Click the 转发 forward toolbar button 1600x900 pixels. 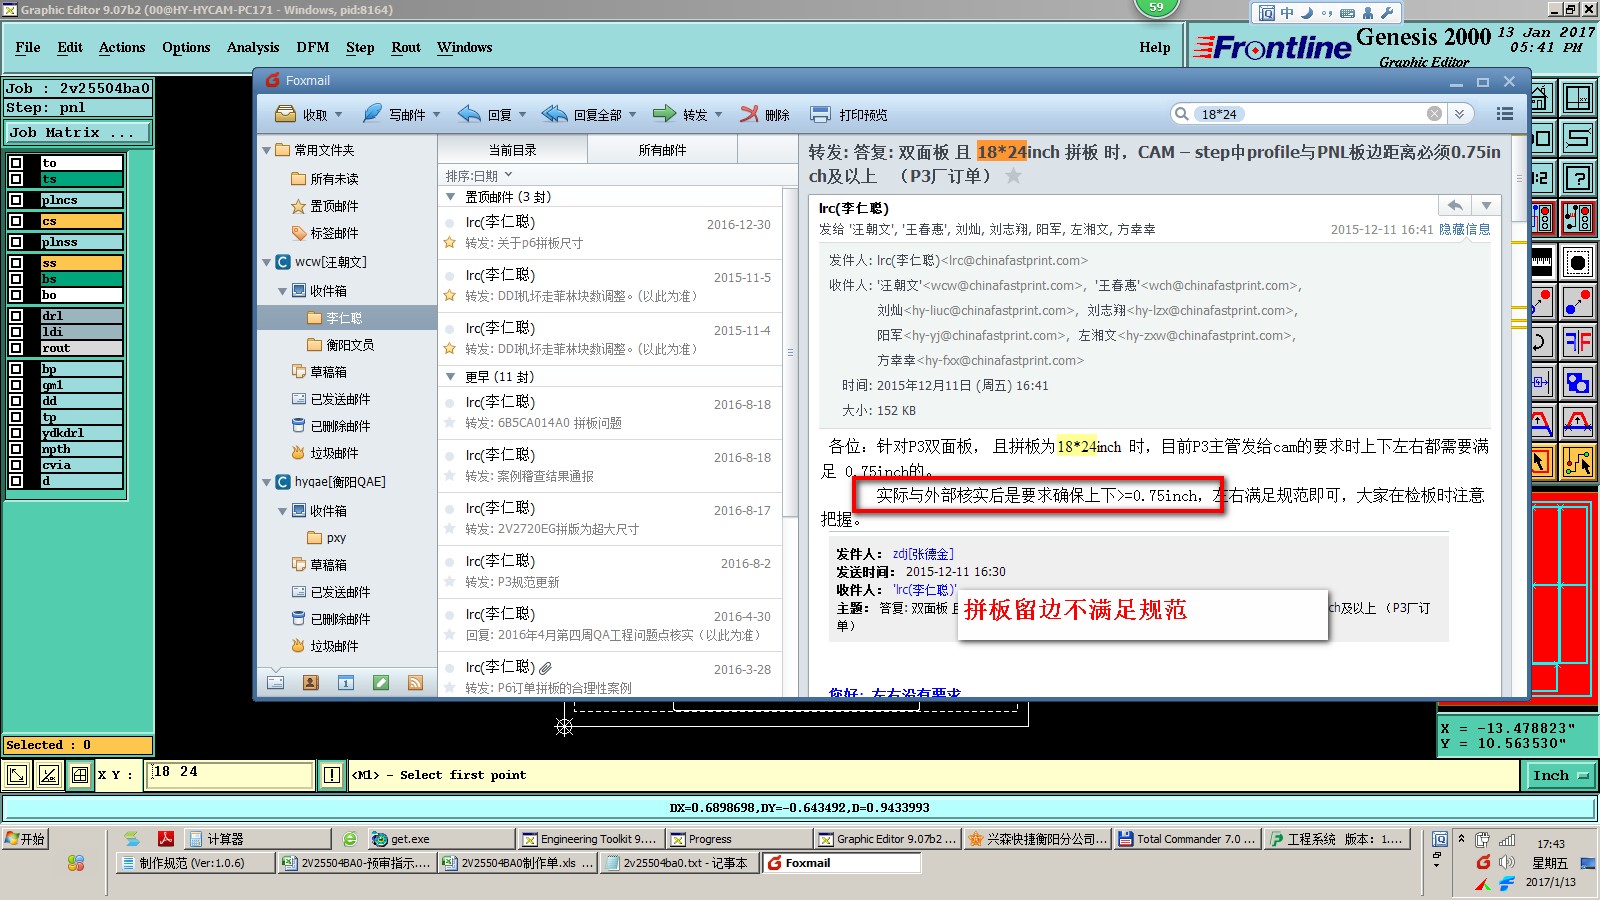pos(680,114)
